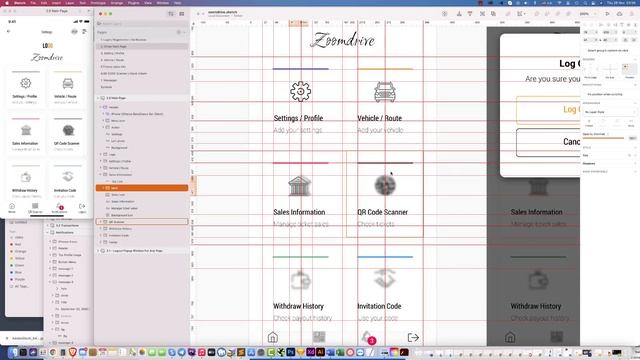Select the Withdraw History group in layer list

tap(120, 229)
